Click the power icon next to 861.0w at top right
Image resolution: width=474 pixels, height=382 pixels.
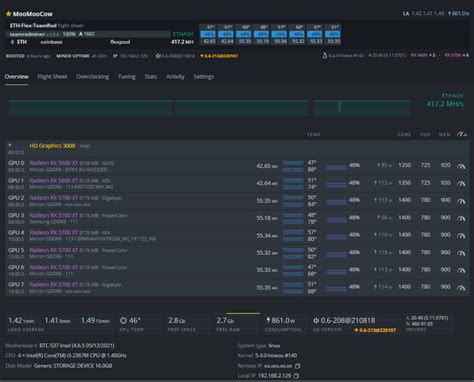click(450, 14)
